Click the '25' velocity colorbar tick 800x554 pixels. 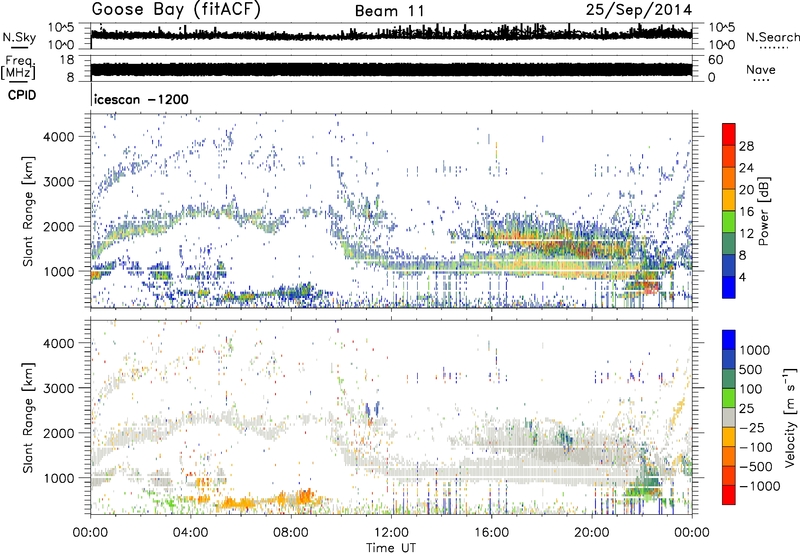747,408
